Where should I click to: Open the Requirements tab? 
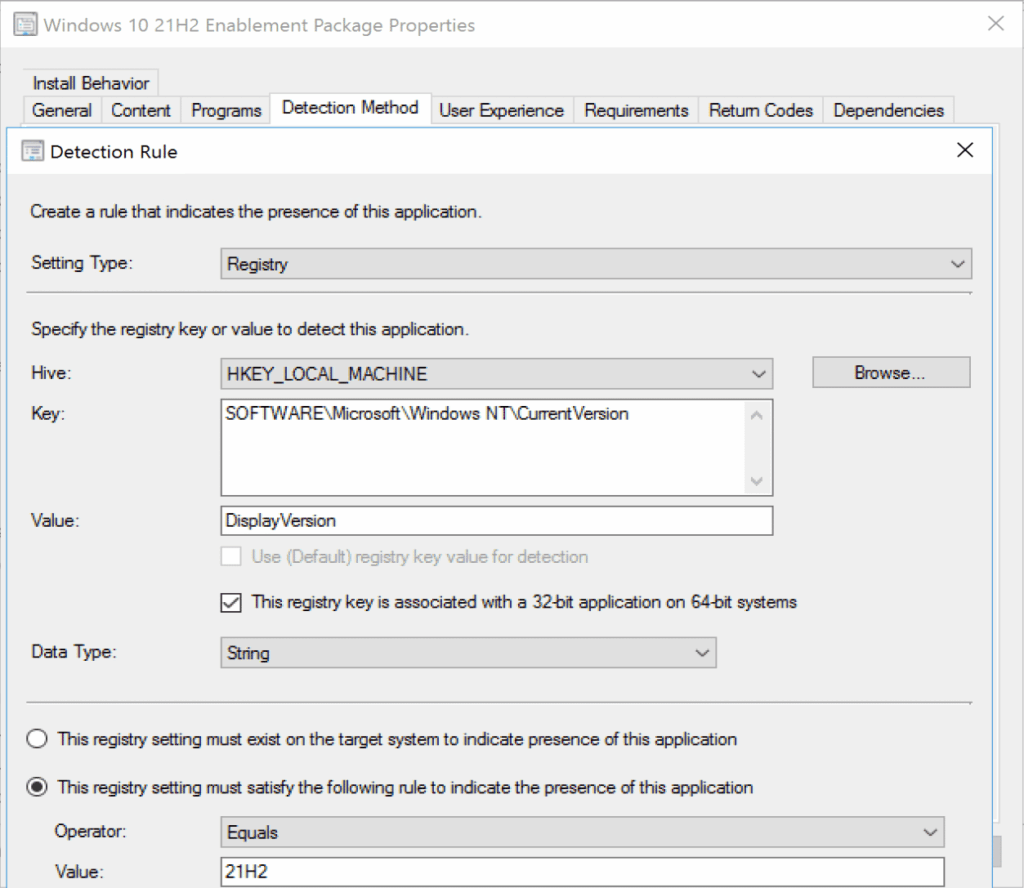635,110
